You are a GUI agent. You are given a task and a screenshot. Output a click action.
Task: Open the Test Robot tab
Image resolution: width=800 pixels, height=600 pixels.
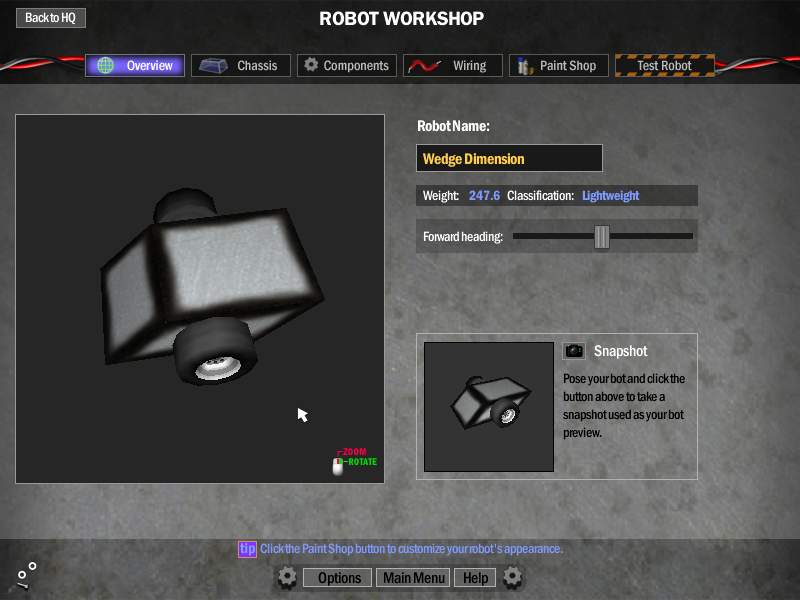click(x=665, y=66)
